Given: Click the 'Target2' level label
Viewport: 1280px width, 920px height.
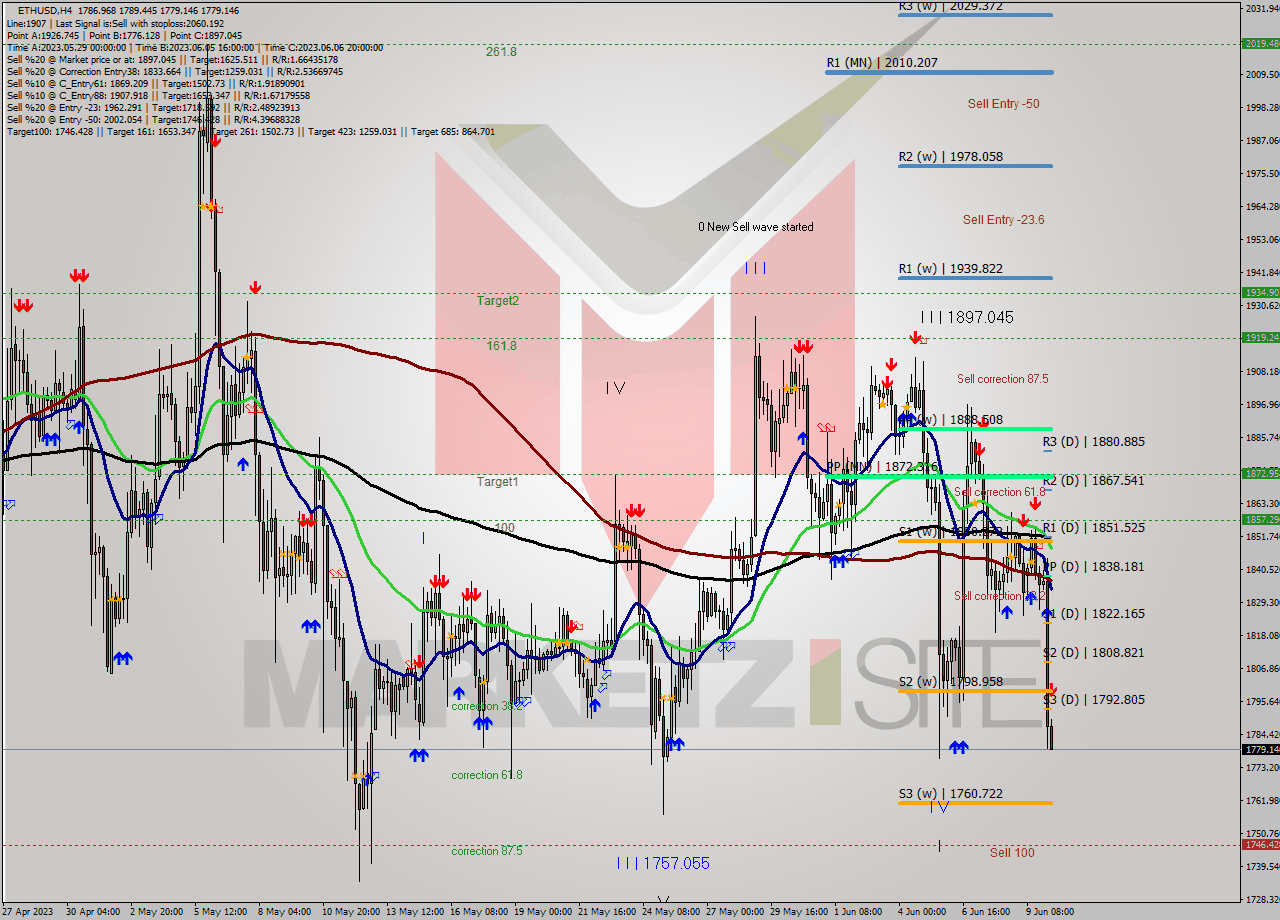Looking at the screenshot, I should 498,300.
